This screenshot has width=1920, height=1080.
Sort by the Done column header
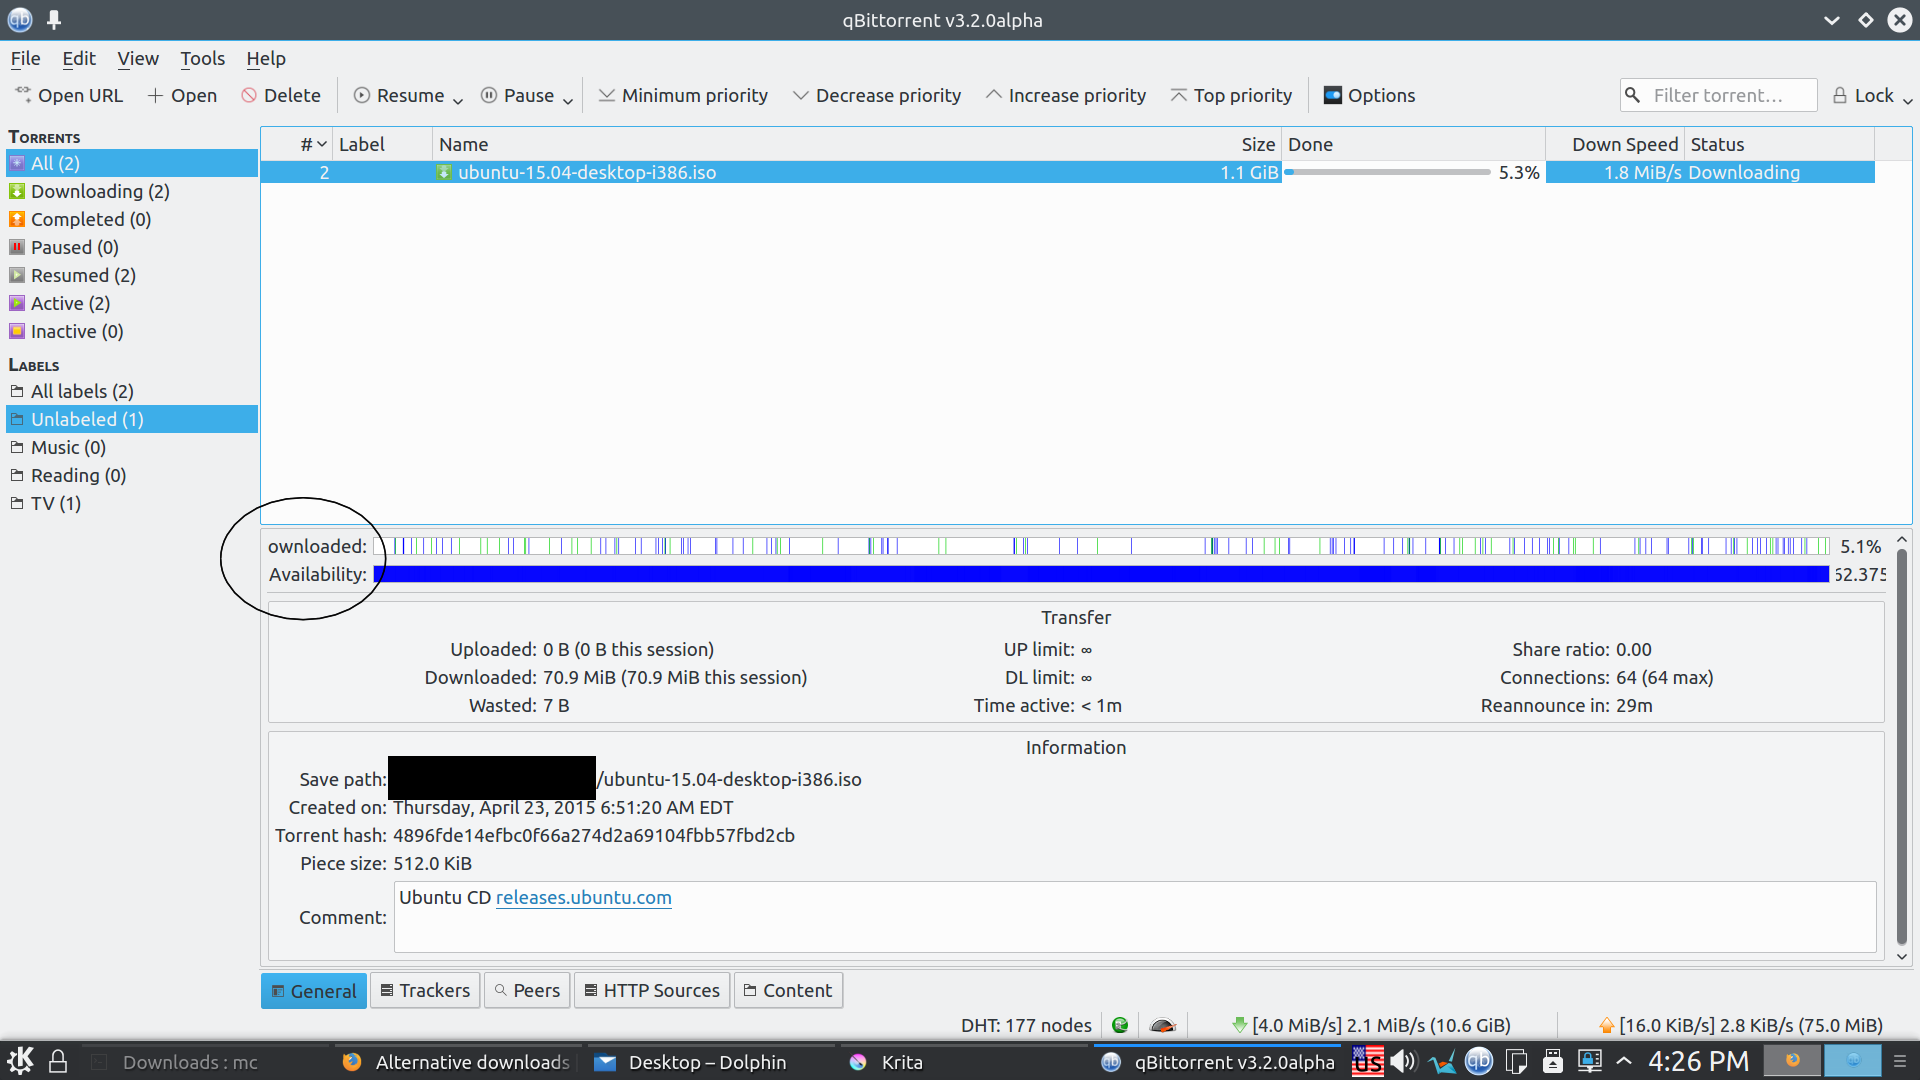(1413, 144)
